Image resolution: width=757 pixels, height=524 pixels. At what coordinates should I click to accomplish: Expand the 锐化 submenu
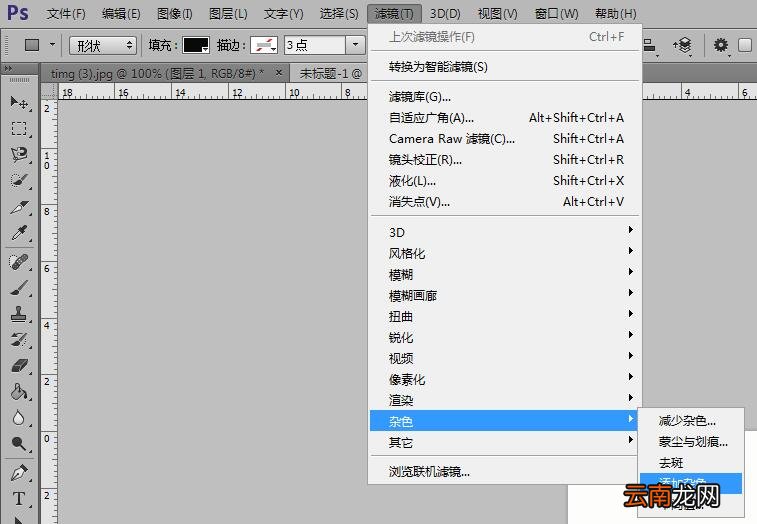pos(505,337)
